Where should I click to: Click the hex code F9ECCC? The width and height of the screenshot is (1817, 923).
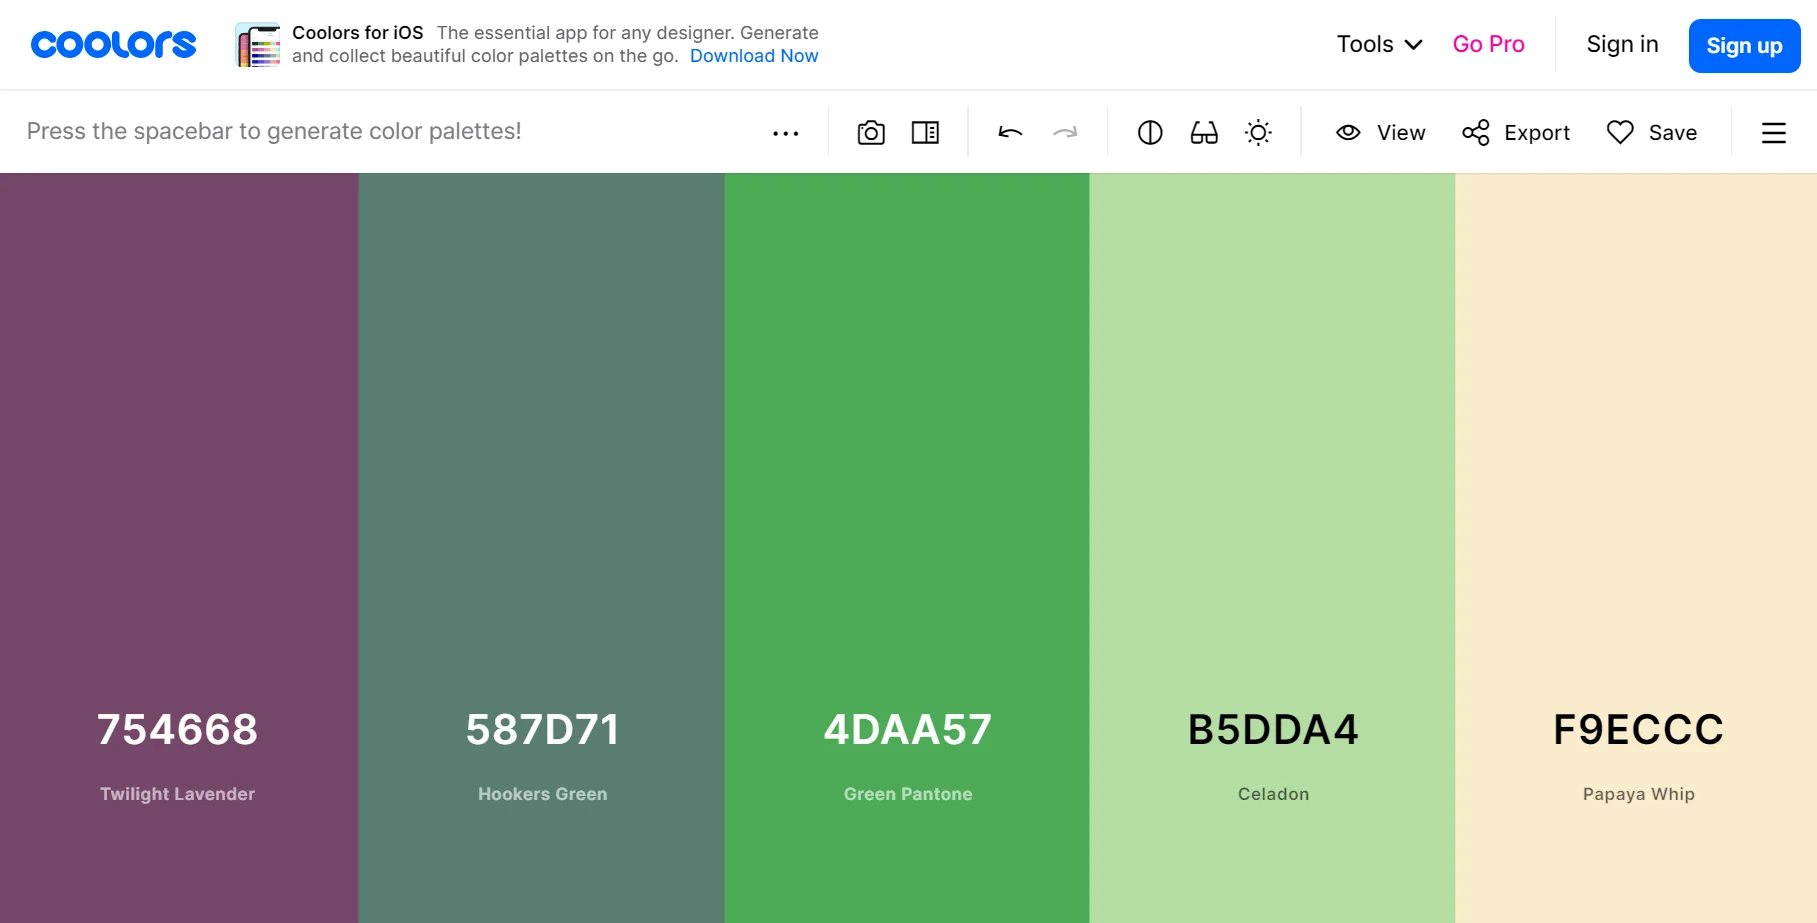(1639, 730)
